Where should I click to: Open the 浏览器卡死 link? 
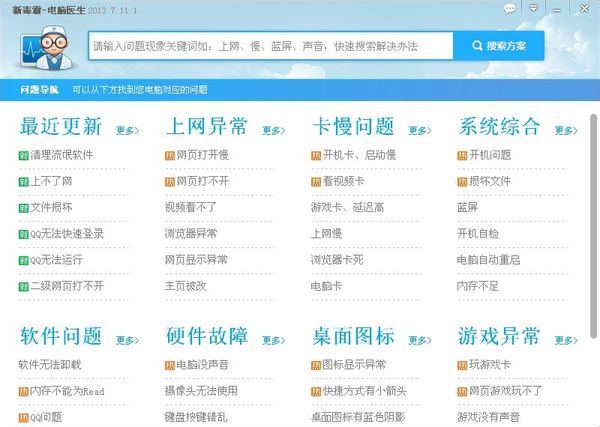(337, 260)
